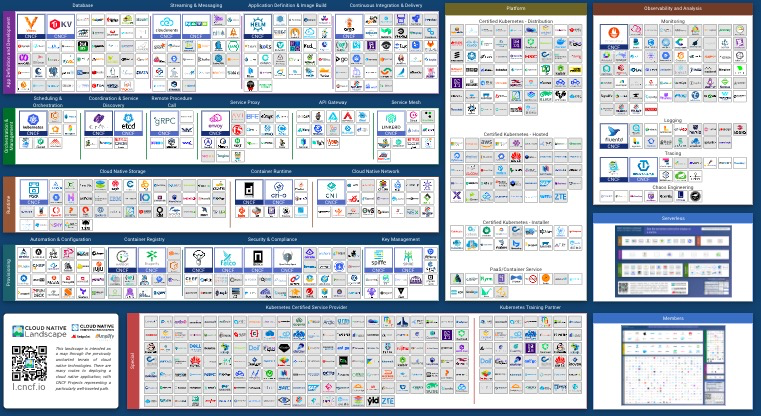Open the Vitess CNCF project card
The height and width of the screenshot is (416, 761).
point(31,26)
